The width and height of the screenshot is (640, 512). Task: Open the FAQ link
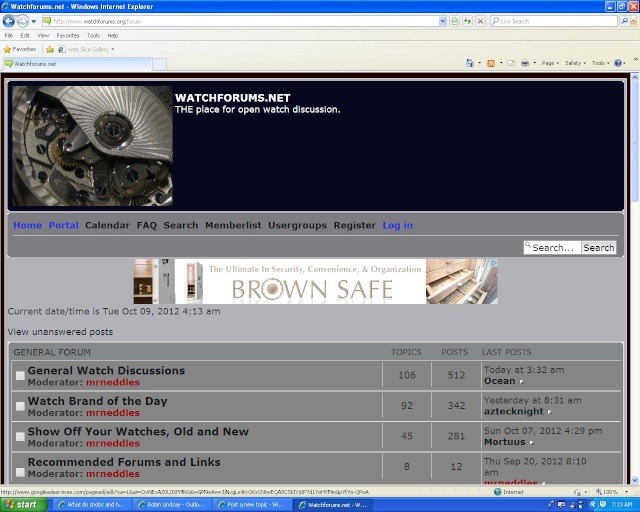(147, 225)
